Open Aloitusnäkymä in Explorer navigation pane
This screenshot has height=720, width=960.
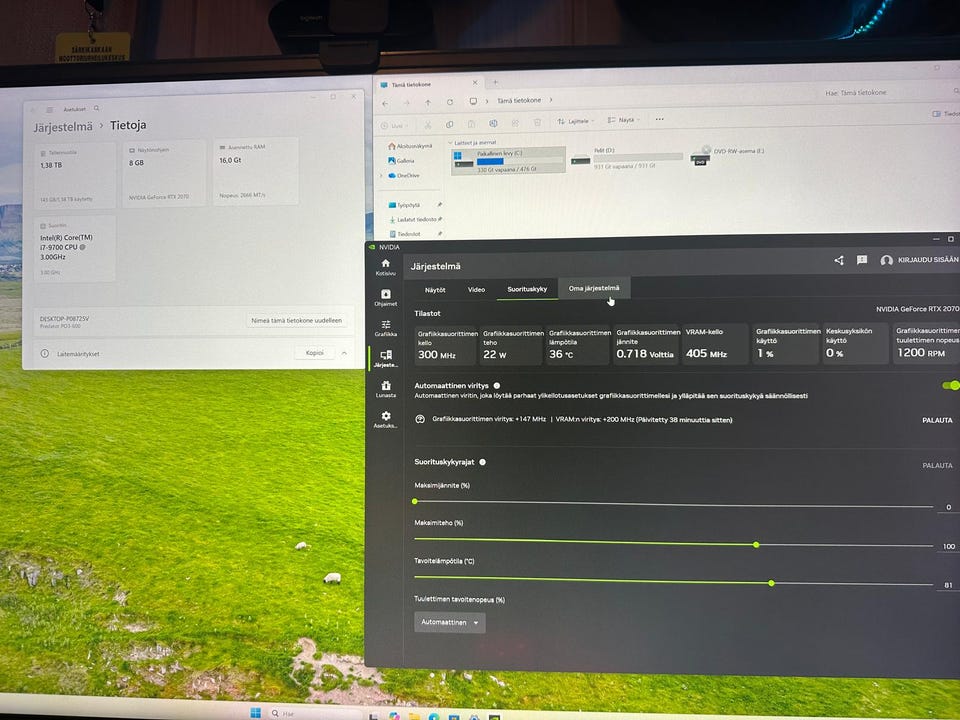(410, 146)
